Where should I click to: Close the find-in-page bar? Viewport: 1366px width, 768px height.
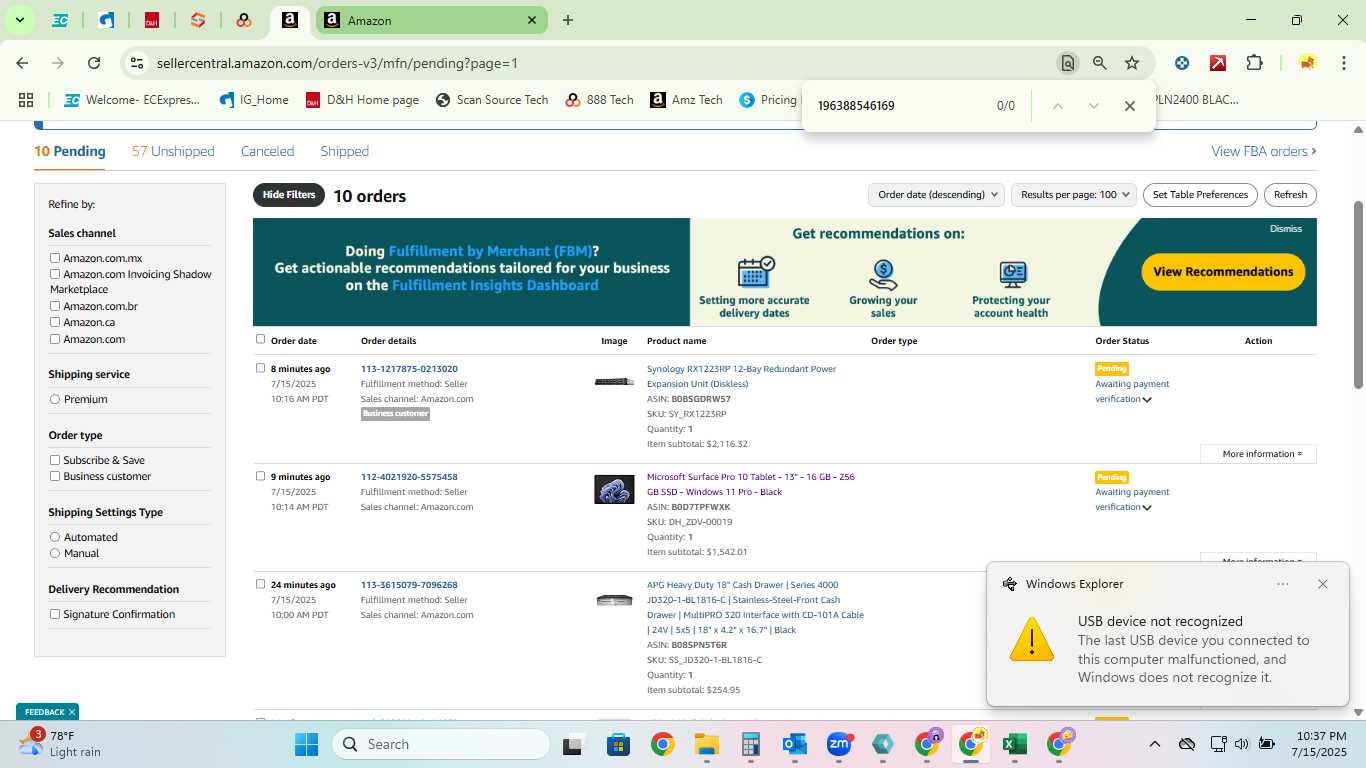(1130, 106)
